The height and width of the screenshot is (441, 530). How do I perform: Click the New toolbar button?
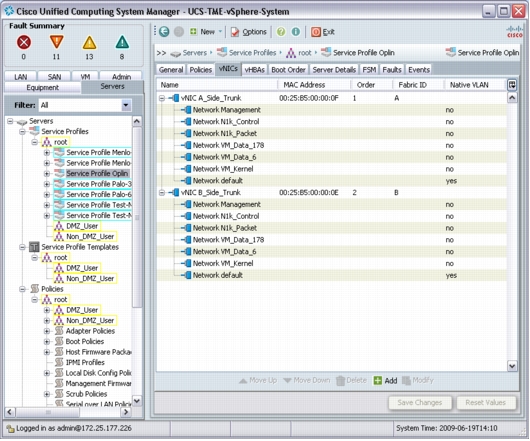pyautogui.click(x=202, y=32)
